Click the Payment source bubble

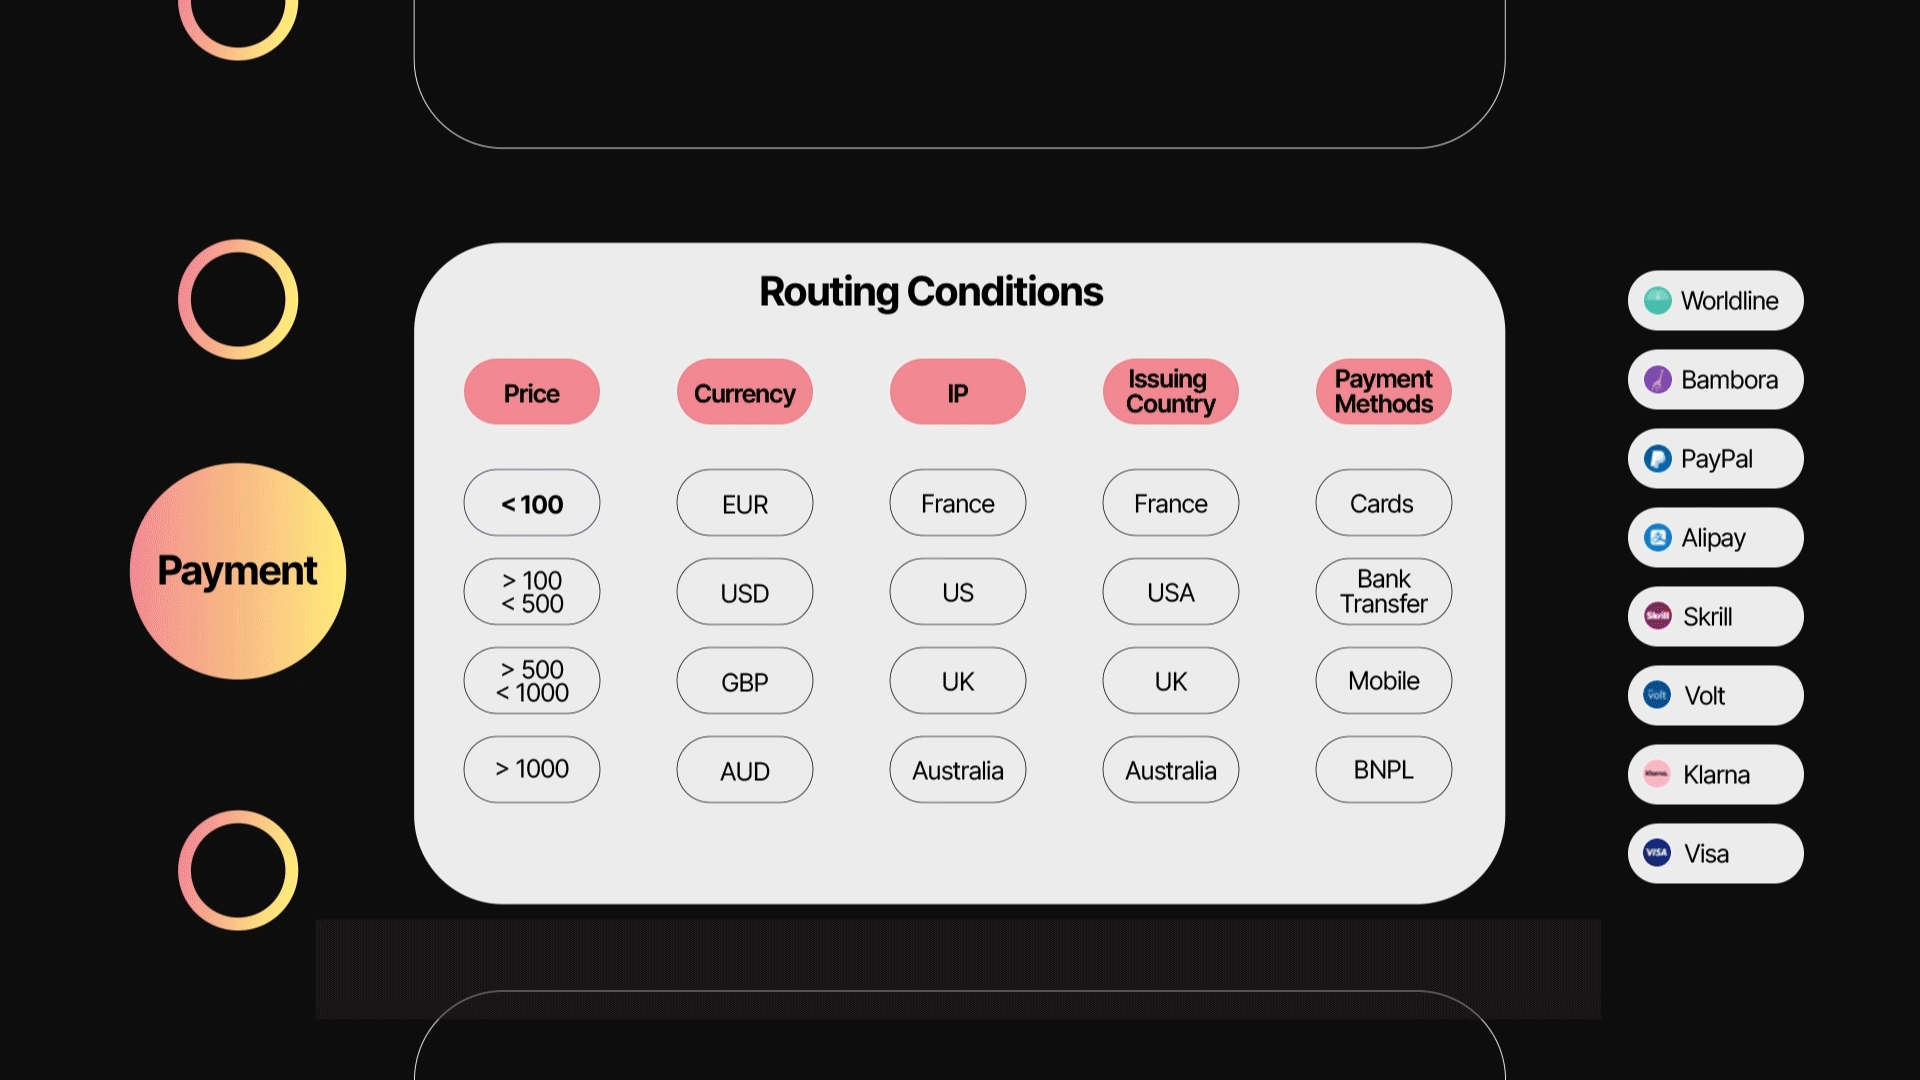click(237, 570)
